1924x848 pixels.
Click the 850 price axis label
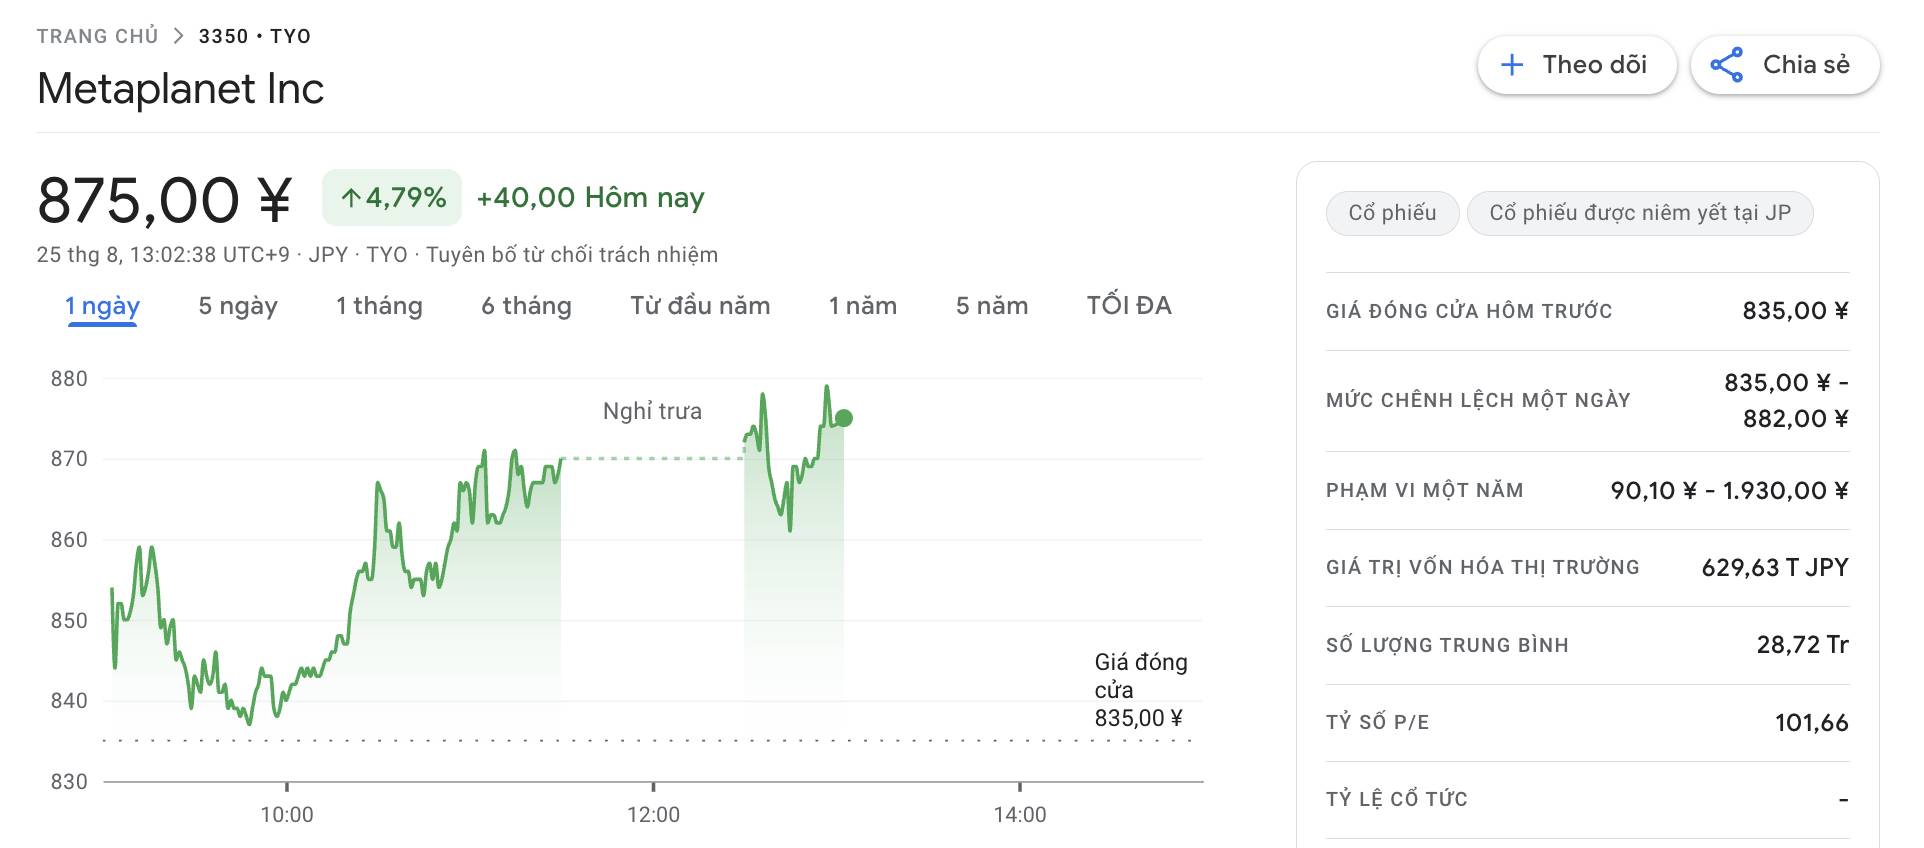coord(69,621)
